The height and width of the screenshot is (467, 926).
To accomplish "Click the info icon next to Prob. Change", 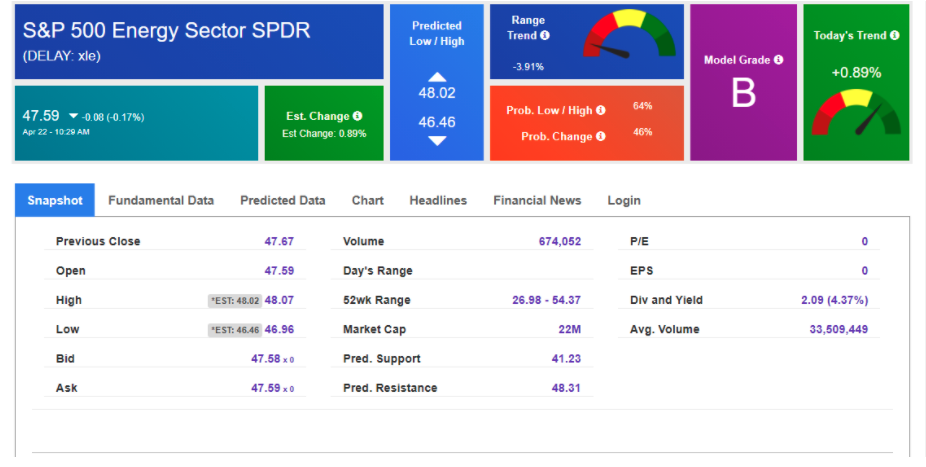I will (601, 136).
